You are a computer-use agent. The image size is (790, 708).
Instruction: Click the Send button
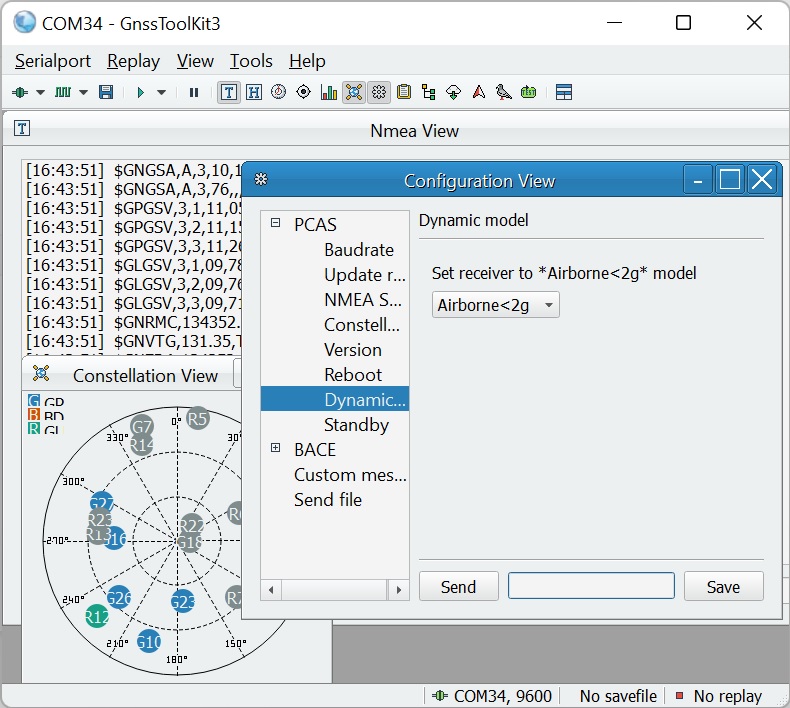[x=458, y=587]
